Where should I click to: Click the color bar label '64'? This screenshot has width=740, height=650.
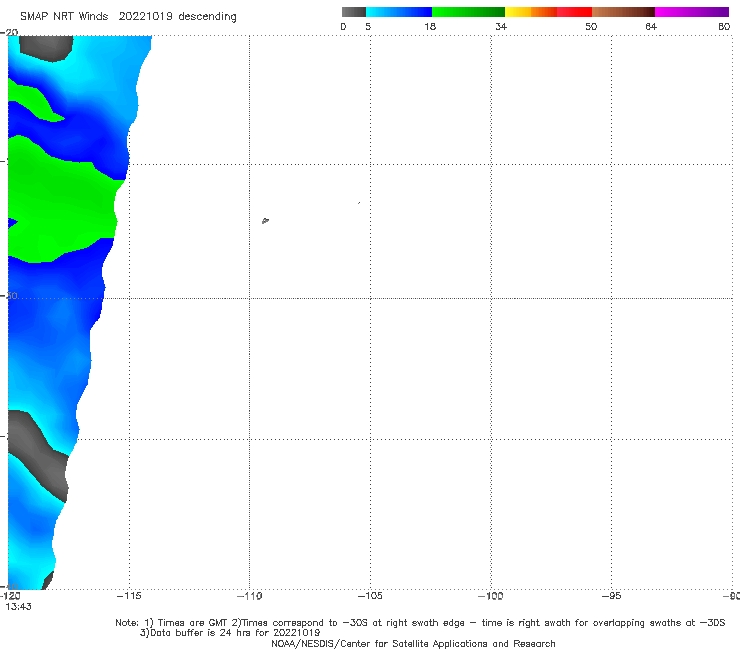651,26
